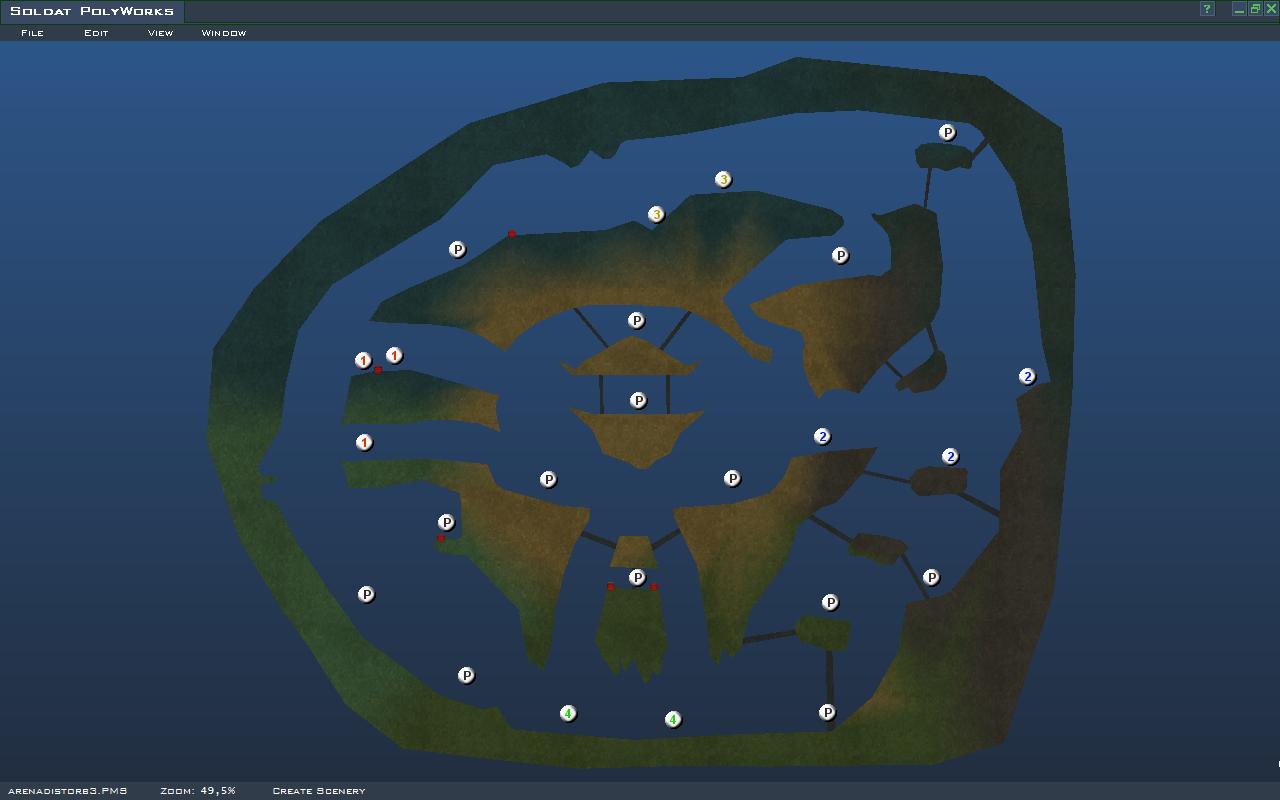
Task: Open the View menu
Action: click(160, 33)
